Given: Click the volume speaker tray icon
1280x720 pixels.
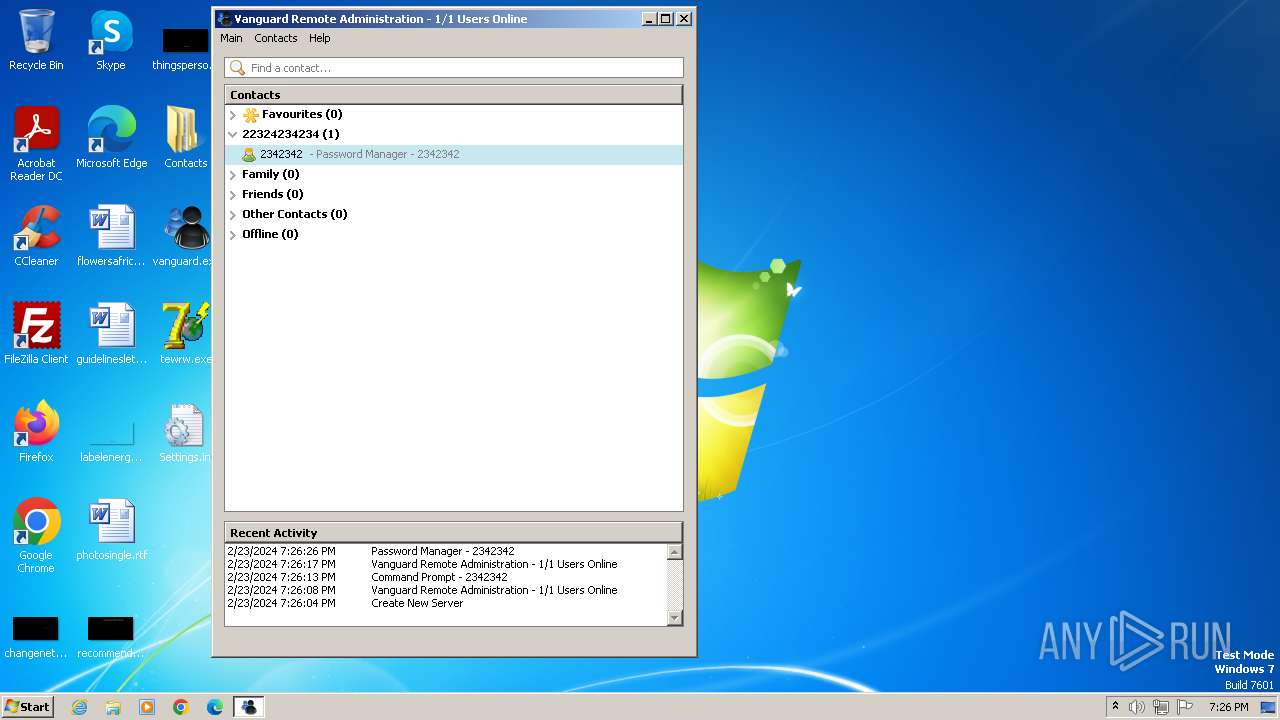Looking at the screenshot, I should point(1137,707).
